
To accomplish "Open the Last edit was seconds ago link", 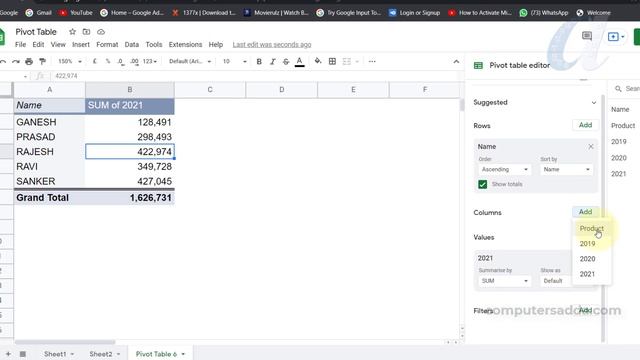I will coord(272,44).
